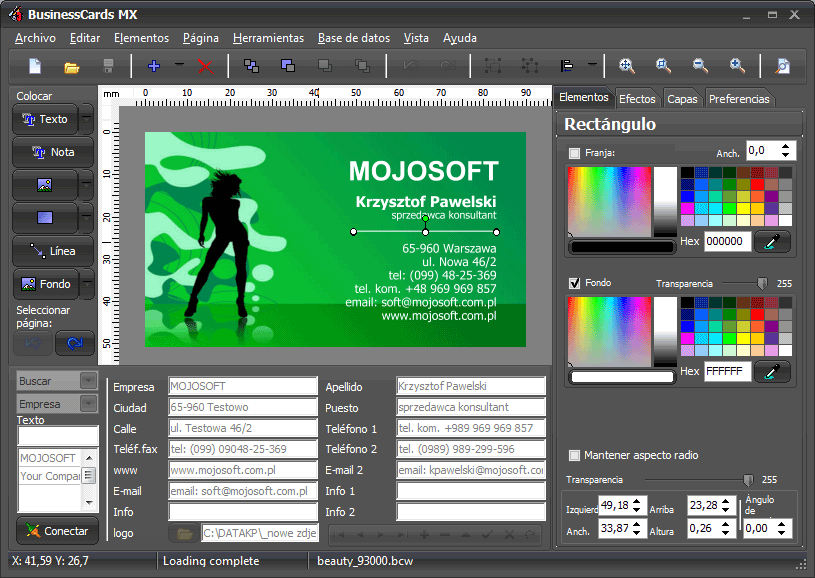Expand the Buscar dropdown
Viewport: 815px width, 578px height.
coord(88,381)
